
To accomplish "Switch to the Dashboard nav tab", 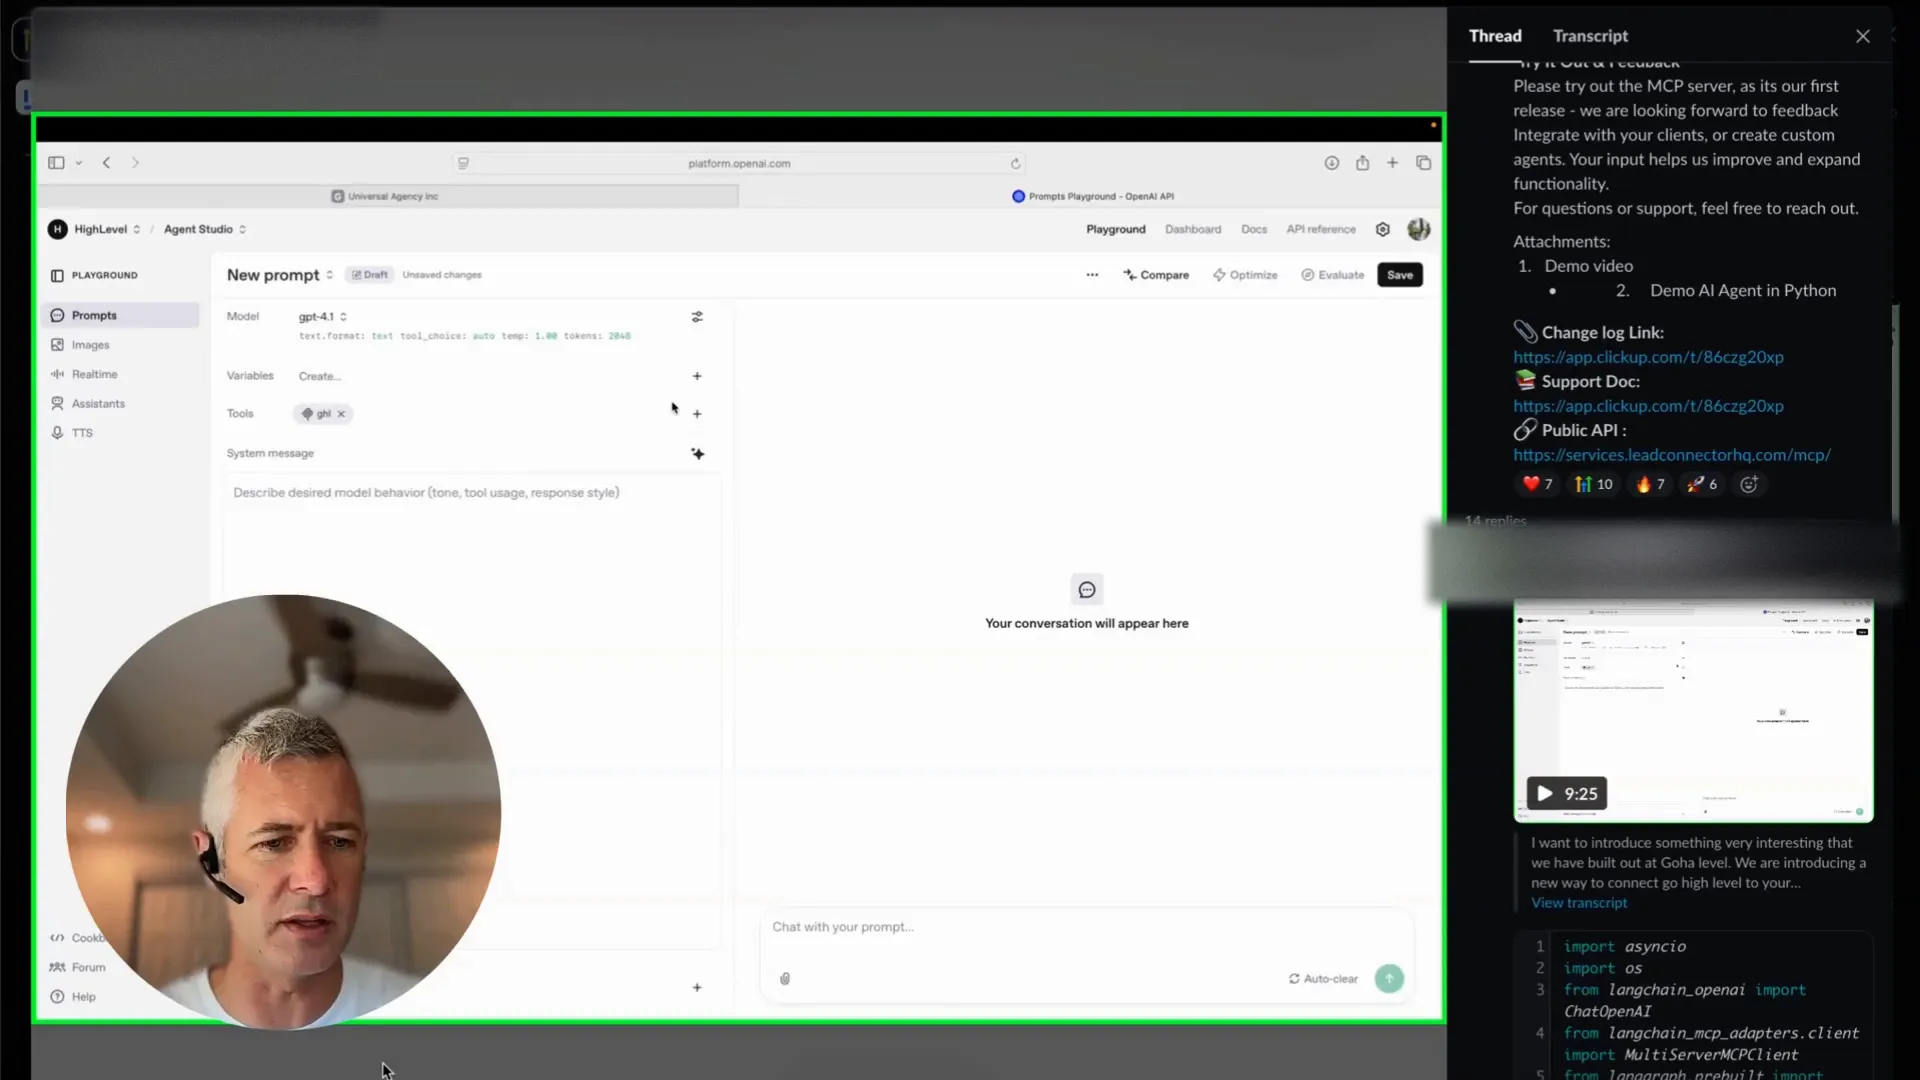I will pos(1193,229).
